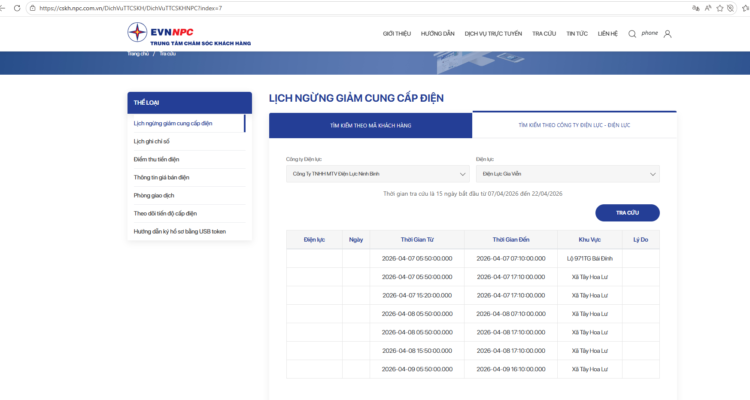Click the lock icon in address bar
750x400 pixels.
pos(33,7)
